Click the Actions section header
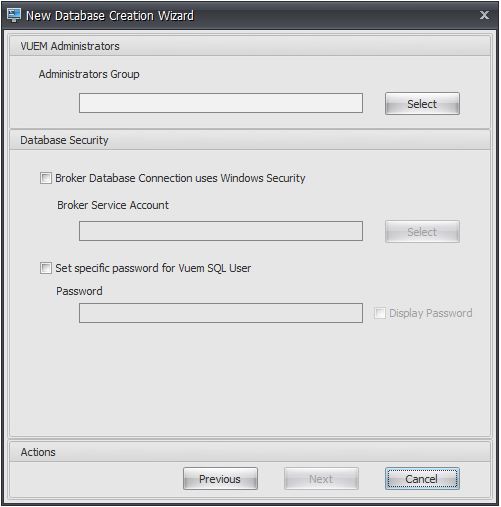The height and width of the screenshot is (507, 501). click(250, 452)
